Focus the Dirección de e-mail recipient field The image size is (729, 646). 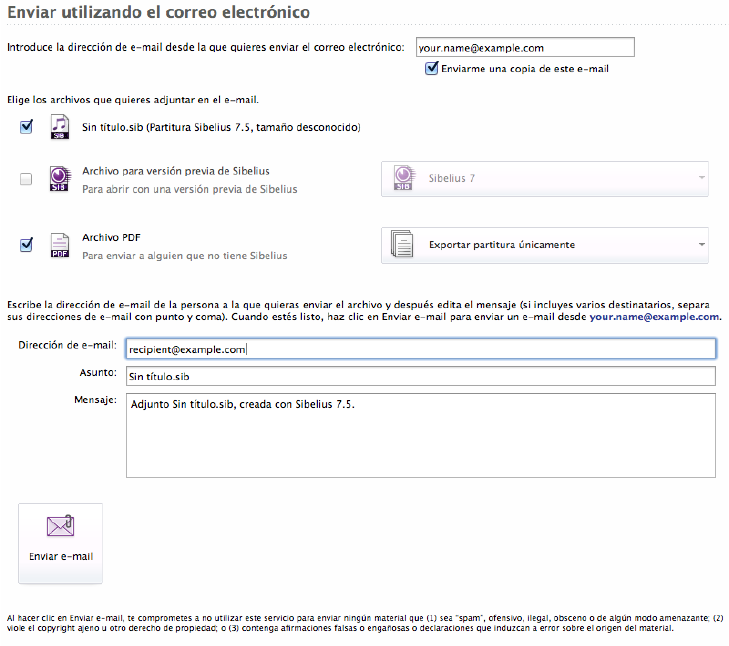click(x=420, y=349)
